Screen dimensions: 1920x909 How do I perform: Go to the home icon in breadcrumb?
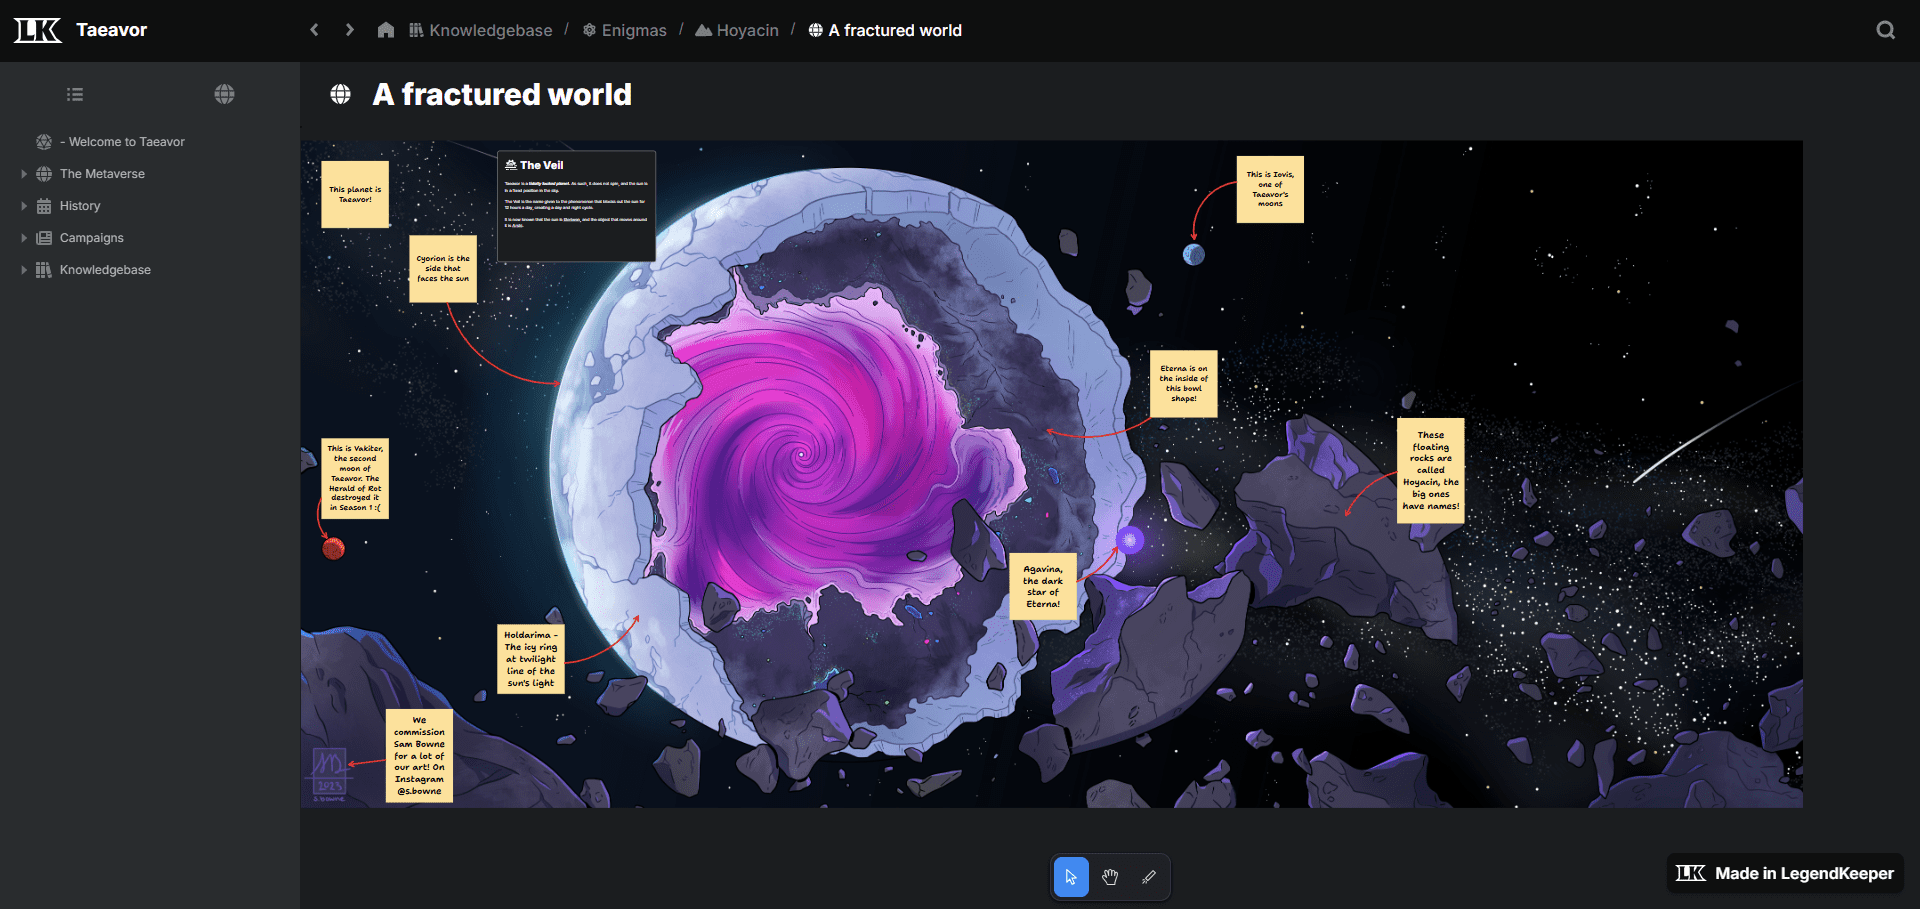[x=386, y=30]
